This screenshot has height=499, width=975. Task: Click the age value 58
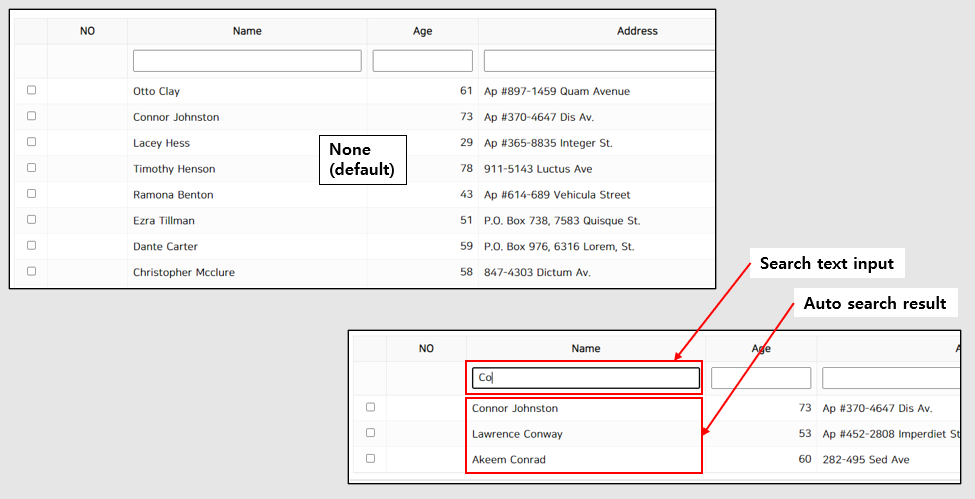point(466,272)
